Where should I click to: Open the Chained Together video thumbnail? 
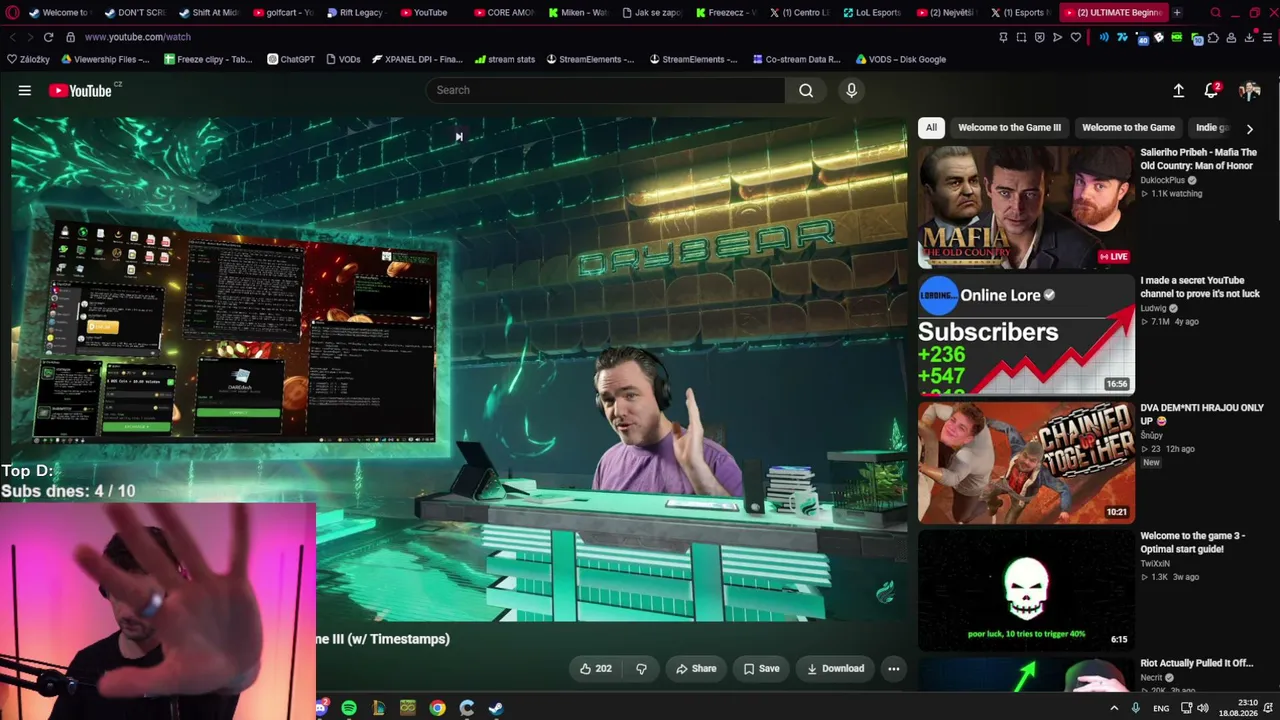pos(1026,463)
